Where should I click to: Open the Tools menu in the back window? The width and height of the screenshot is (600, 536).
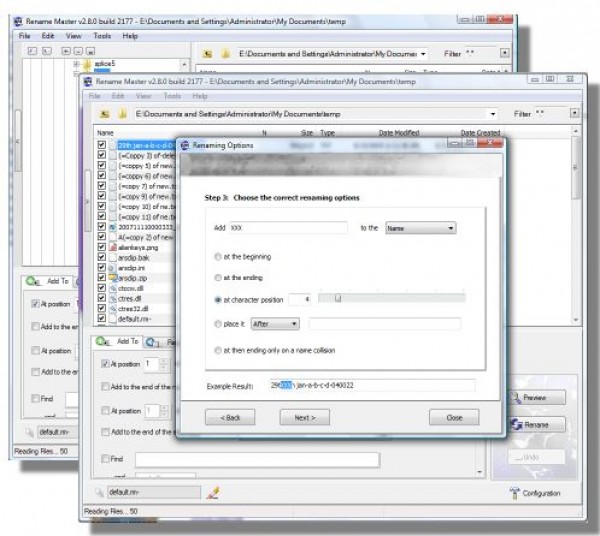(102, 36)
